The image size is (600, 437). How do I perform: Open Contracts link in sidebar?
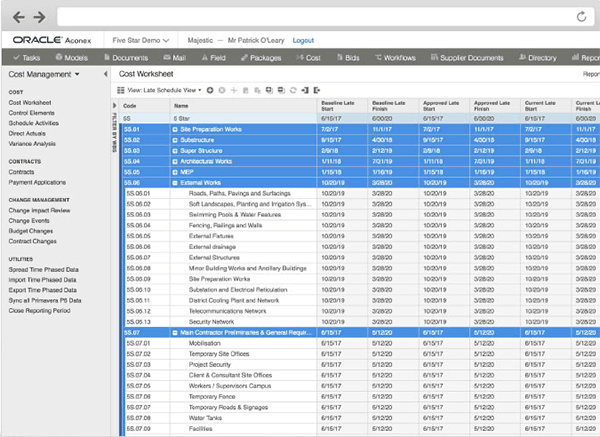click(21, 172)
